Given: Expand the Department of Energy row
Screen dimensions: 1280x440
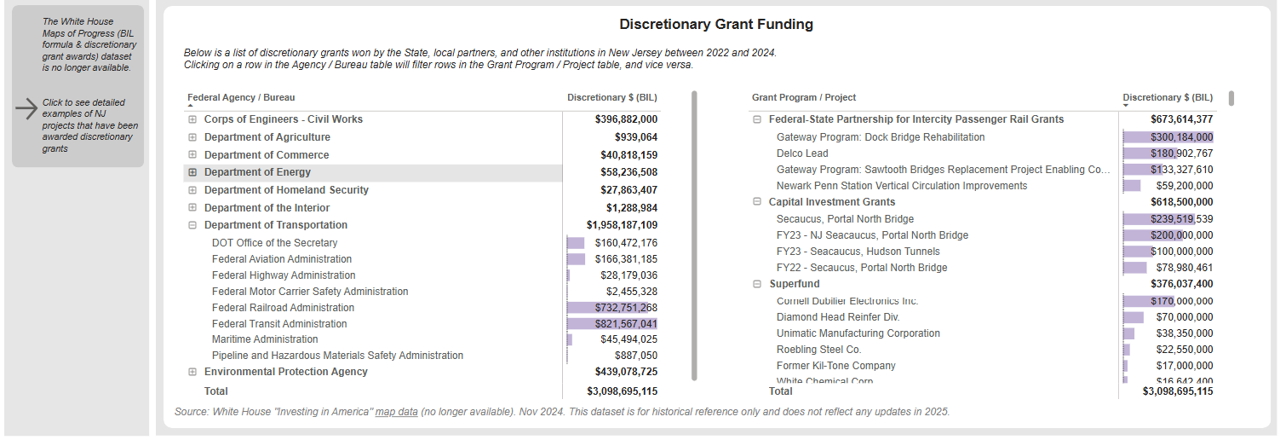Looking at the screenshot, I should [x=192, y=173].
